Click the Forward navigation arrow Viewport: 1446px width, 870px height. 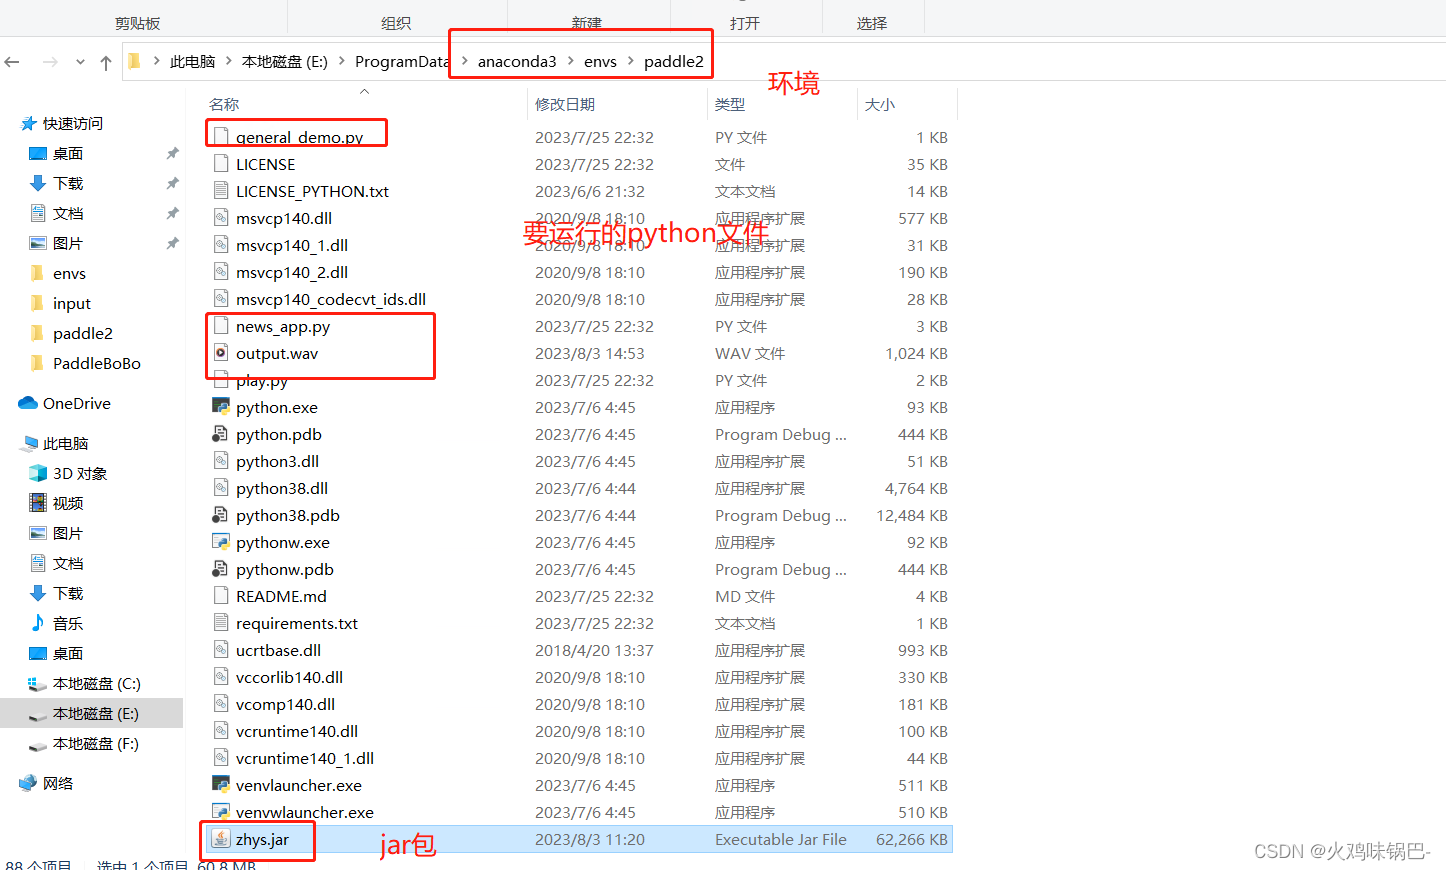(50, 62)
